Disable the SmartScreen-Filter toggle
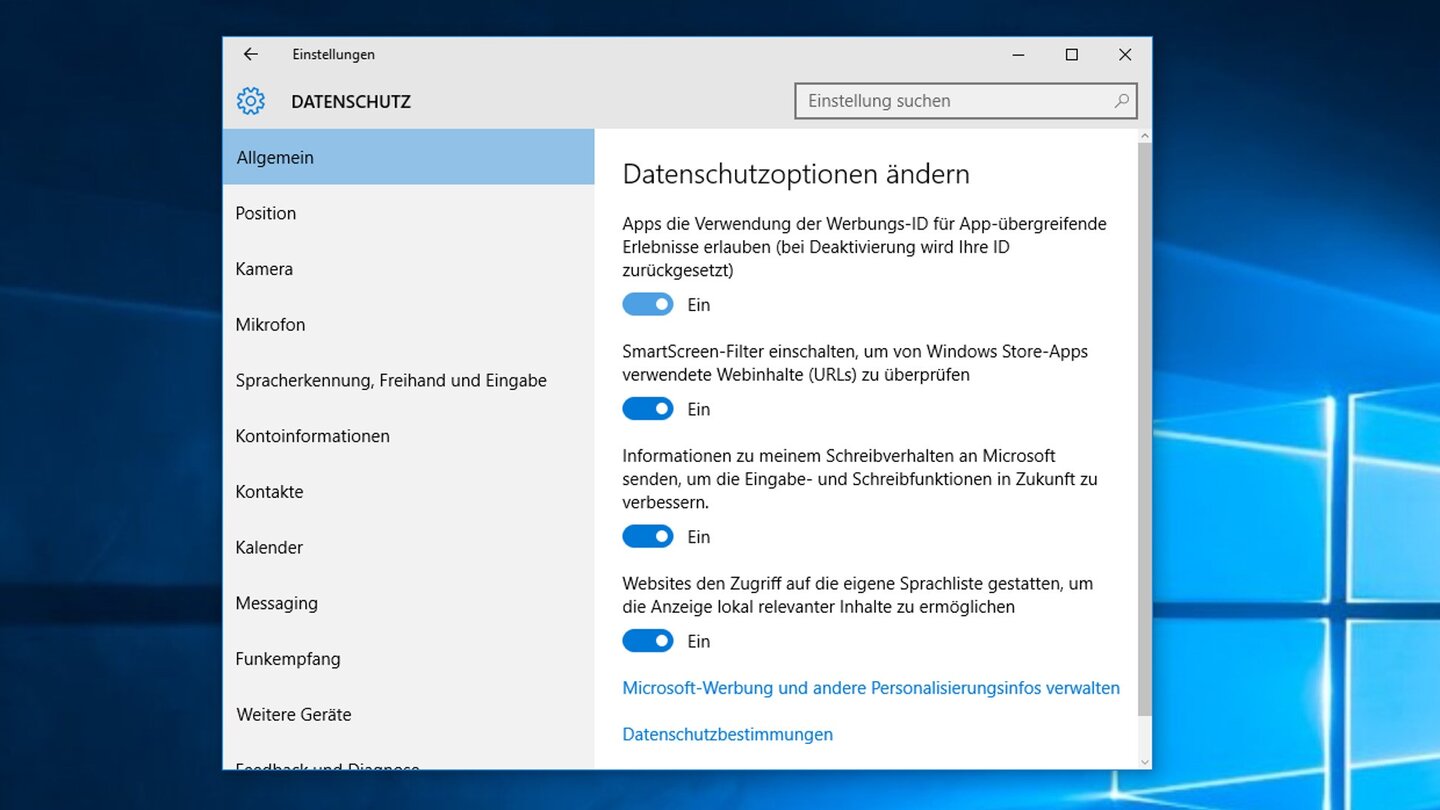The height and width of the screenshot is (810, 1440). 648,409
